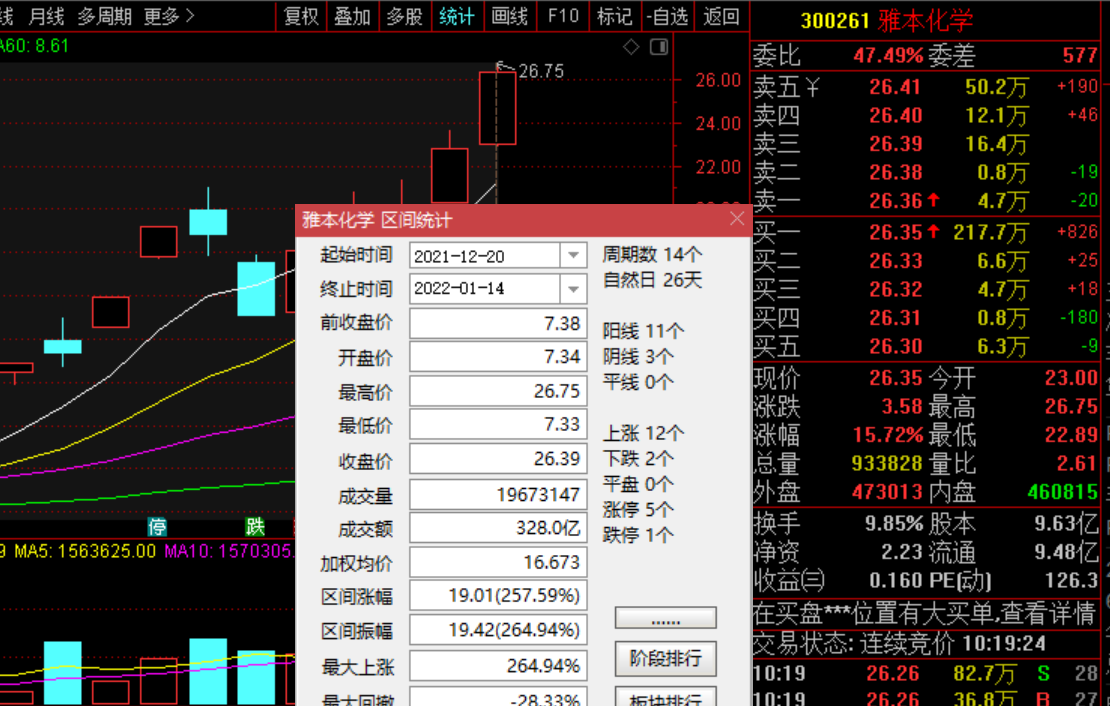Click the 收盘价 value field 26.39
Screen dimensions: 1110x706
click(x=498, y=459)
